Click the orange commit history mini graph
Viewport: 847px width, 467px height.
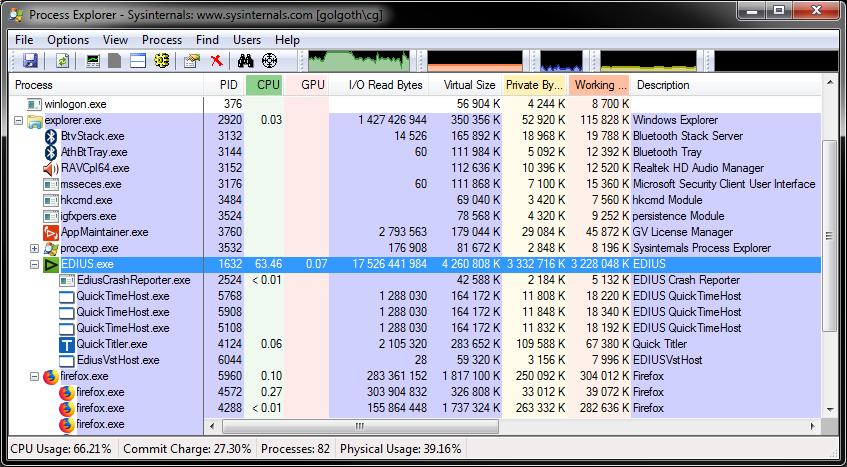coord(475,60)
